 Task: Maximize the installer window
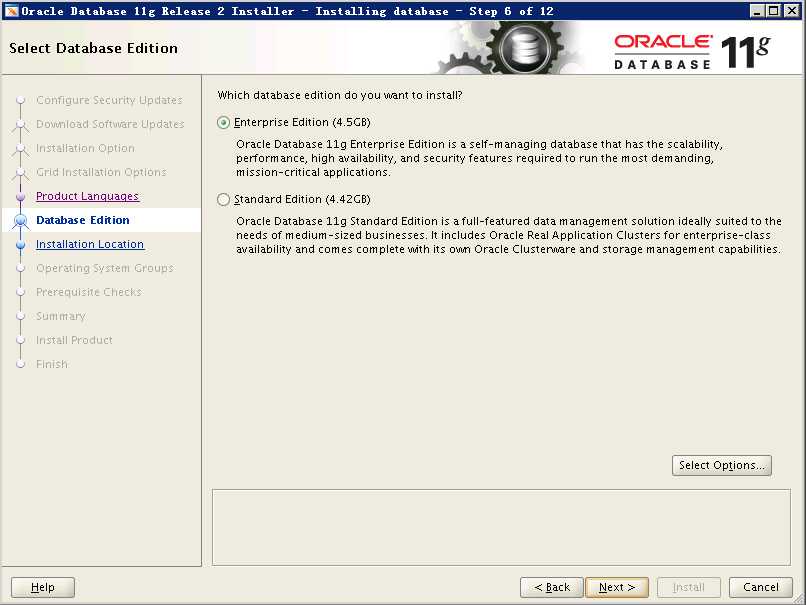point(774,11)
